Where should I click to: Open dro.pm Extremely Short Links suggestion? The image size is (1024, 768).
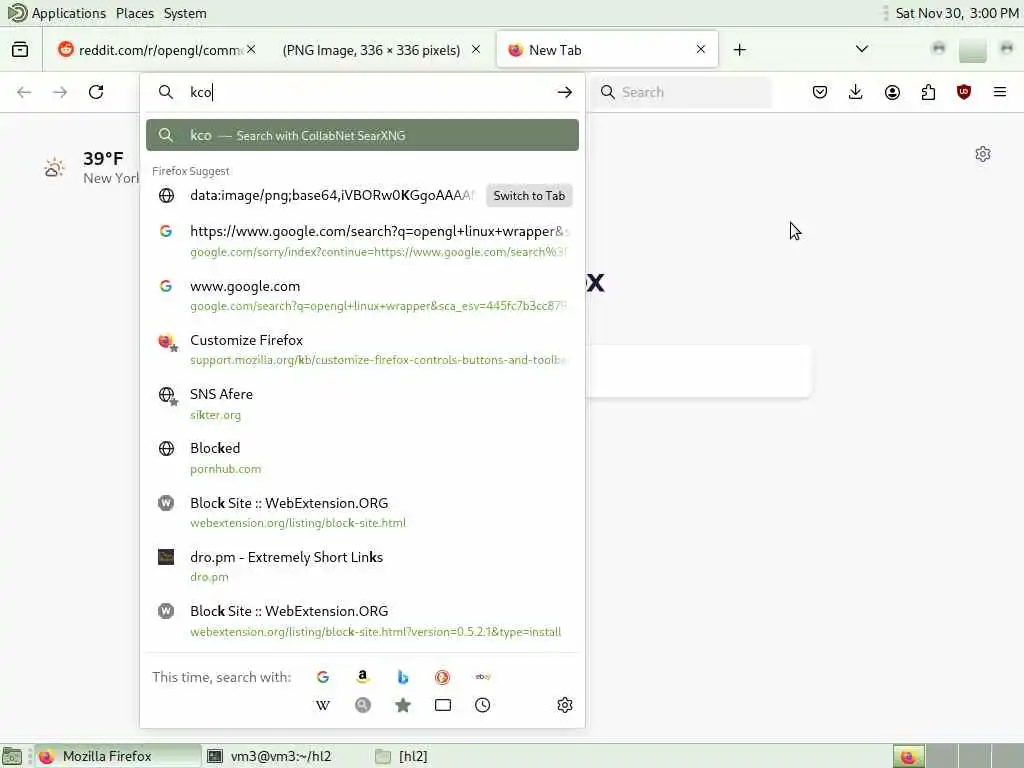click(x=362, y=566)
